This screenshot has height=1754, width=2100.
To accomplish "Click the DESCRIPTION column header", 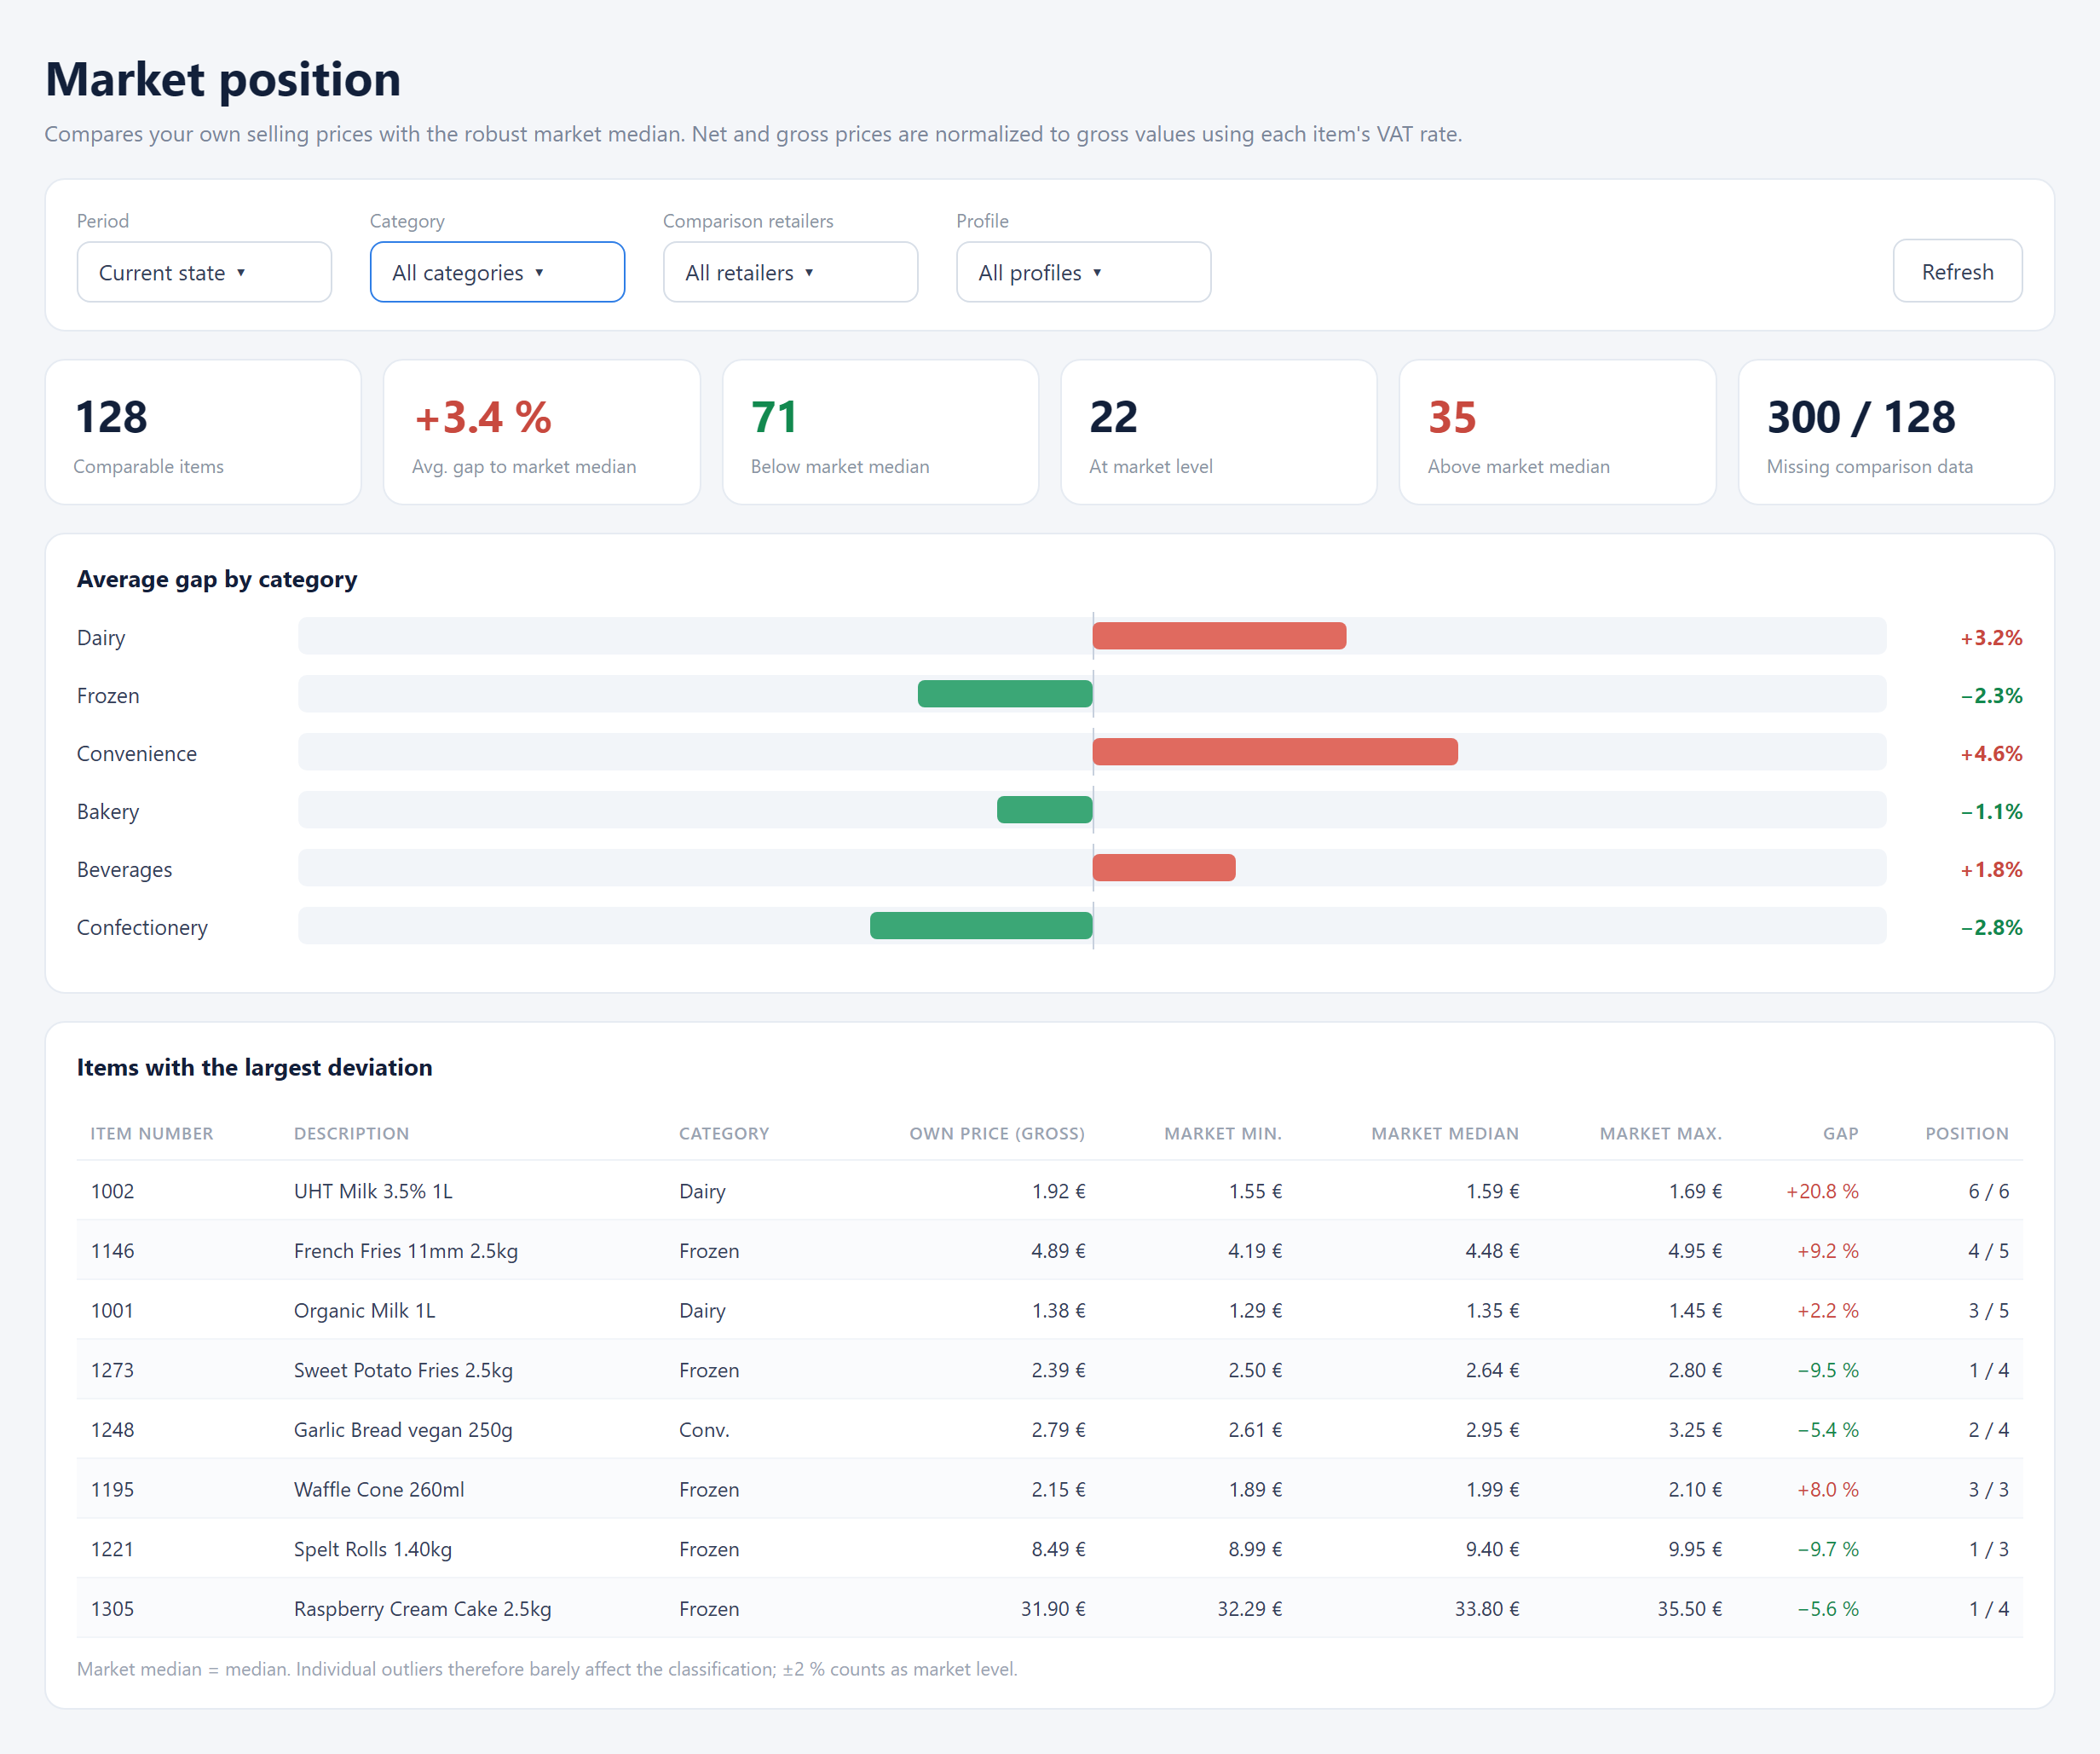I will 351,1134.
